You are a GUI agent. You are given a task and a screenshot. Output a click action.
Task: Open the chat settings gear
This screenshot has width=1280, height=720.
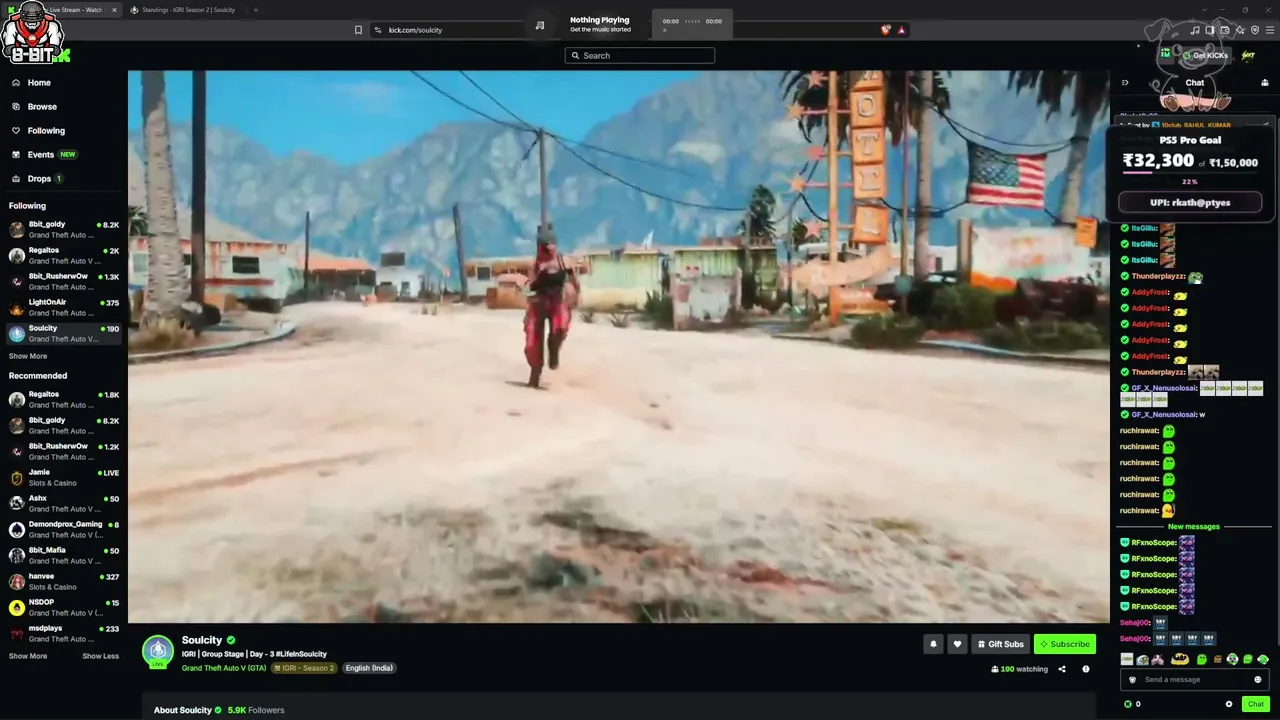tap(1229, 704)
